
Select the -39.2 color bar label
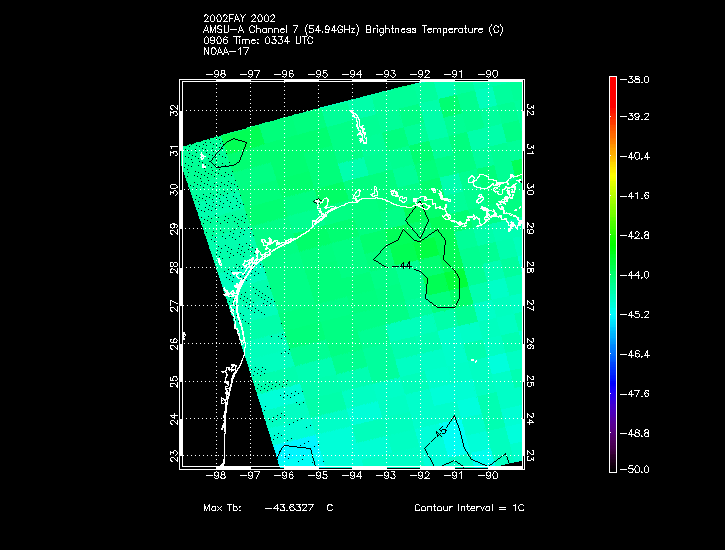634,116
